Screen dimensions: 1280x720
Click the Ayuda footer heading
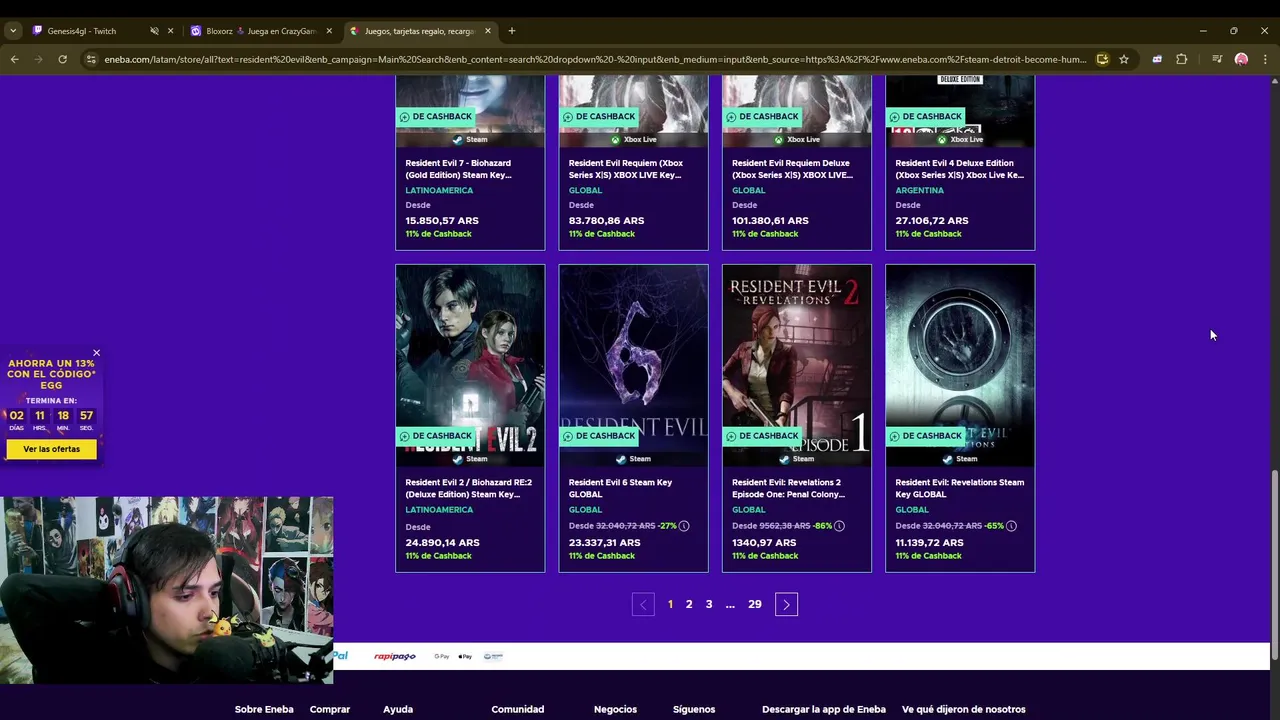coord(398,709)
